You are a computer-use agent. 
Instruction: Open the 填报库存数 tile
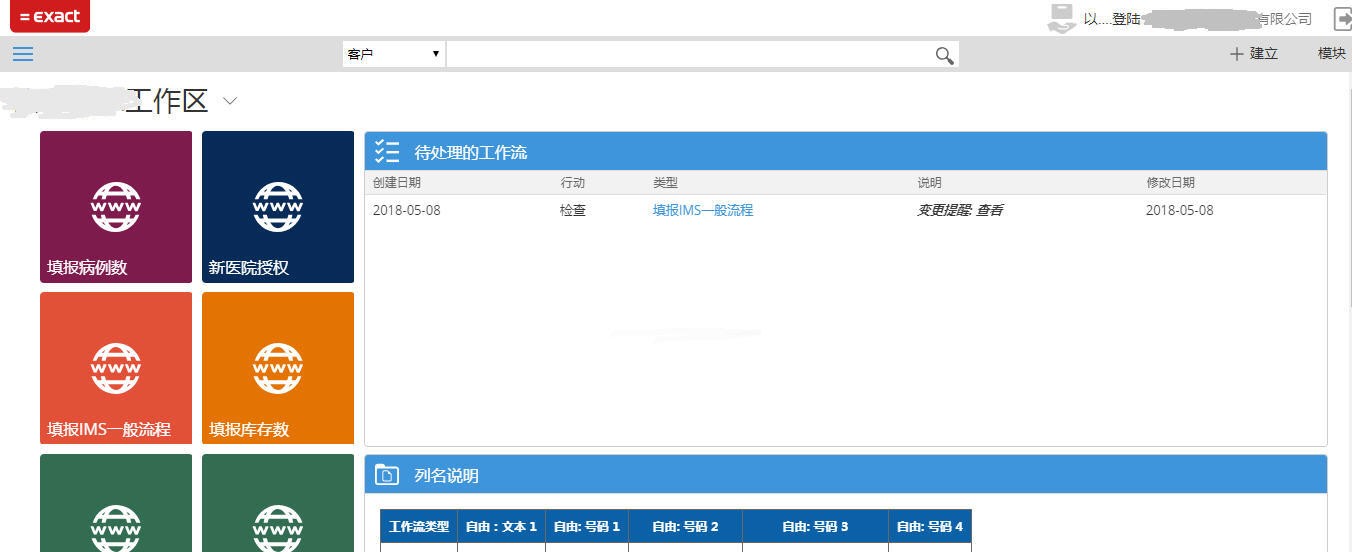click(278, 368)
